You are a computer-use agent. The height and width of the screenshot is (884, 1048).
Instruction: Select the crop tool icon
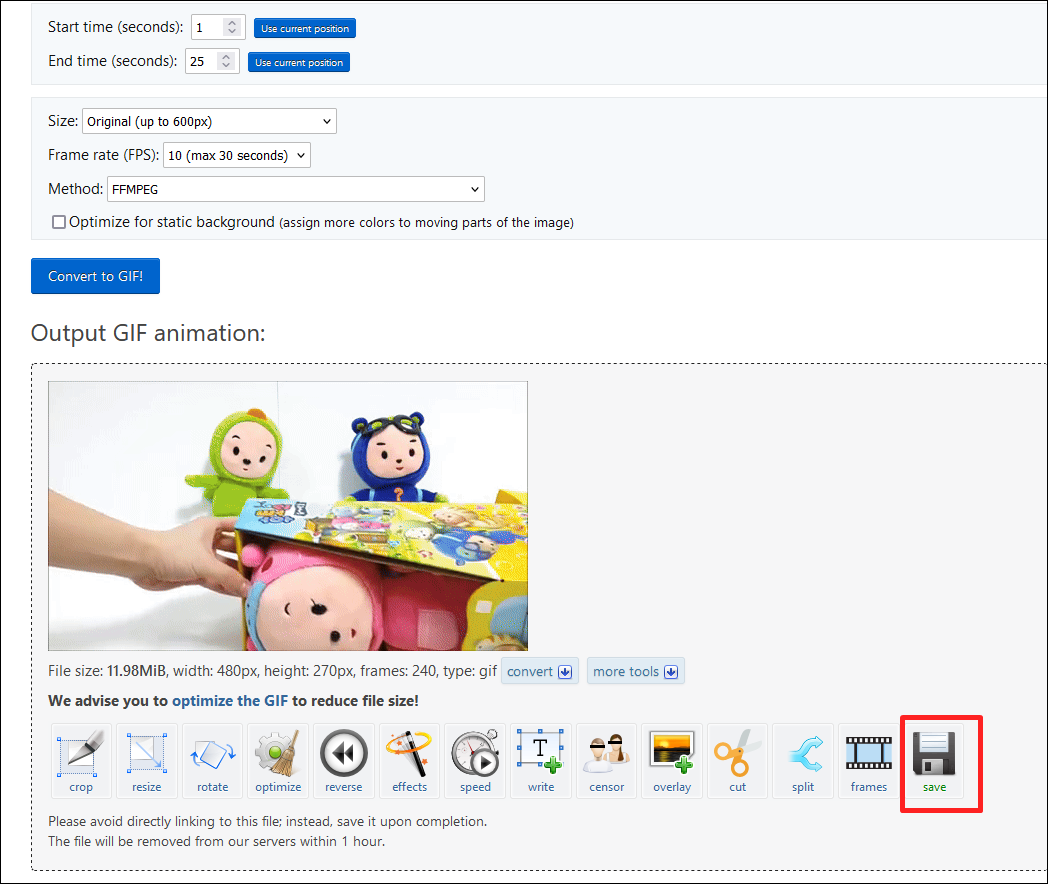pyautogui.click(x=81, y=760)
